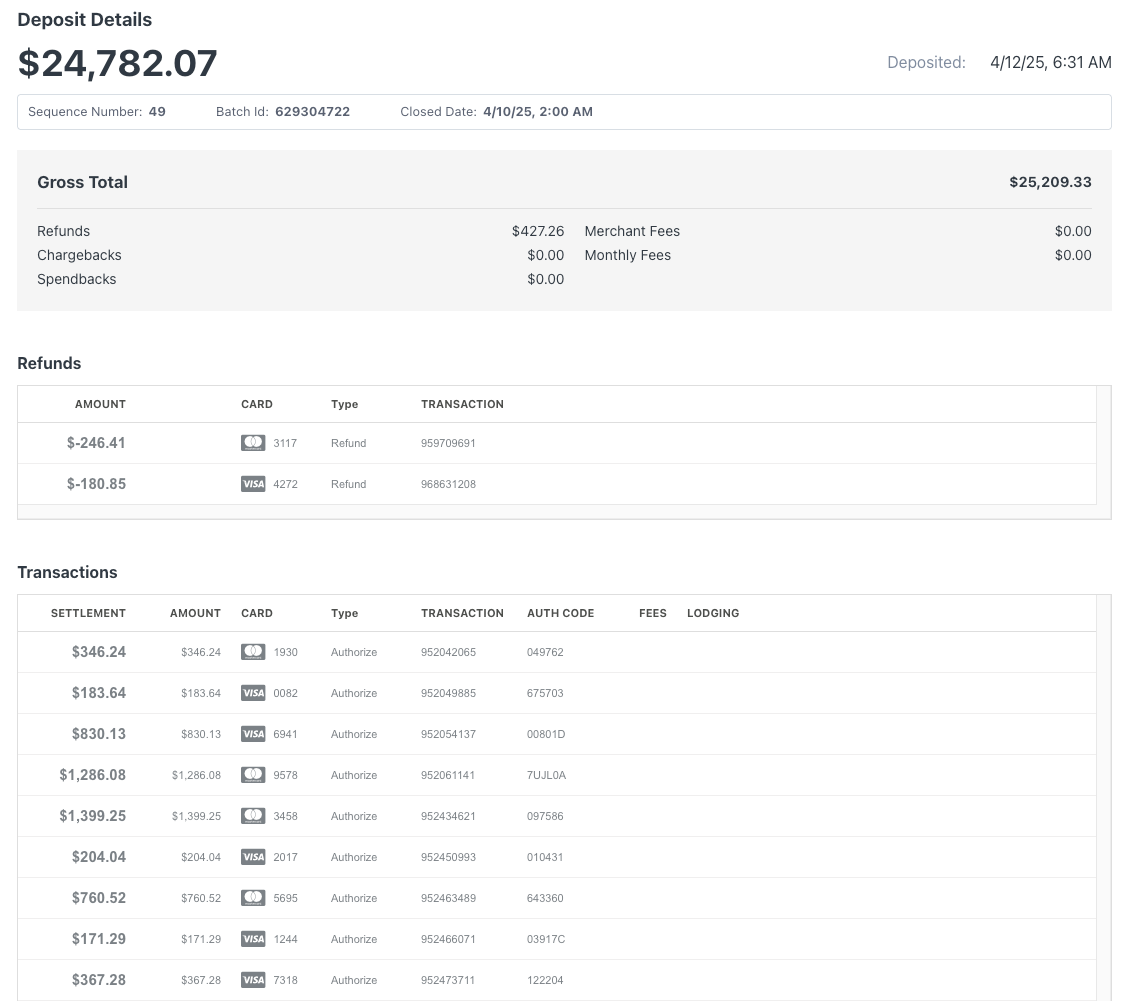Click the AMOUNT header in Refunds table
Viewport: 1127px width, 1001px height.
[x=100, y=404]
